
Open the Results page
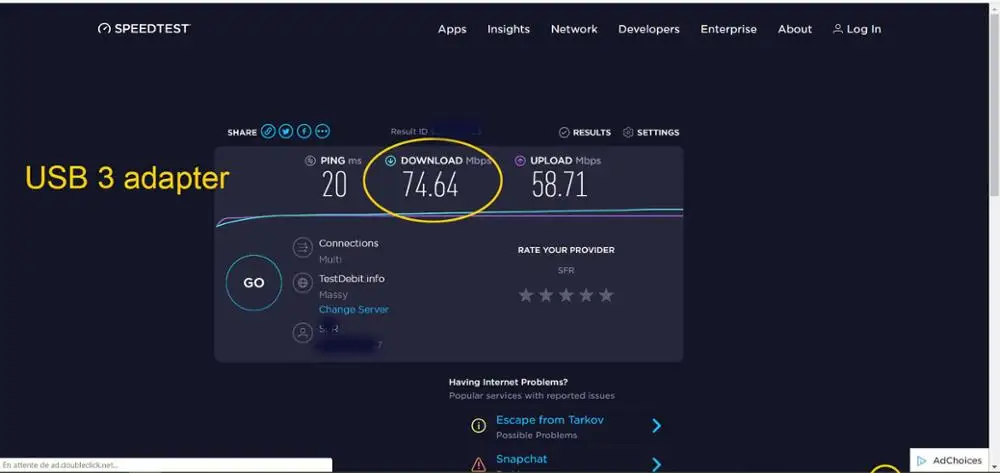[585, 133]
